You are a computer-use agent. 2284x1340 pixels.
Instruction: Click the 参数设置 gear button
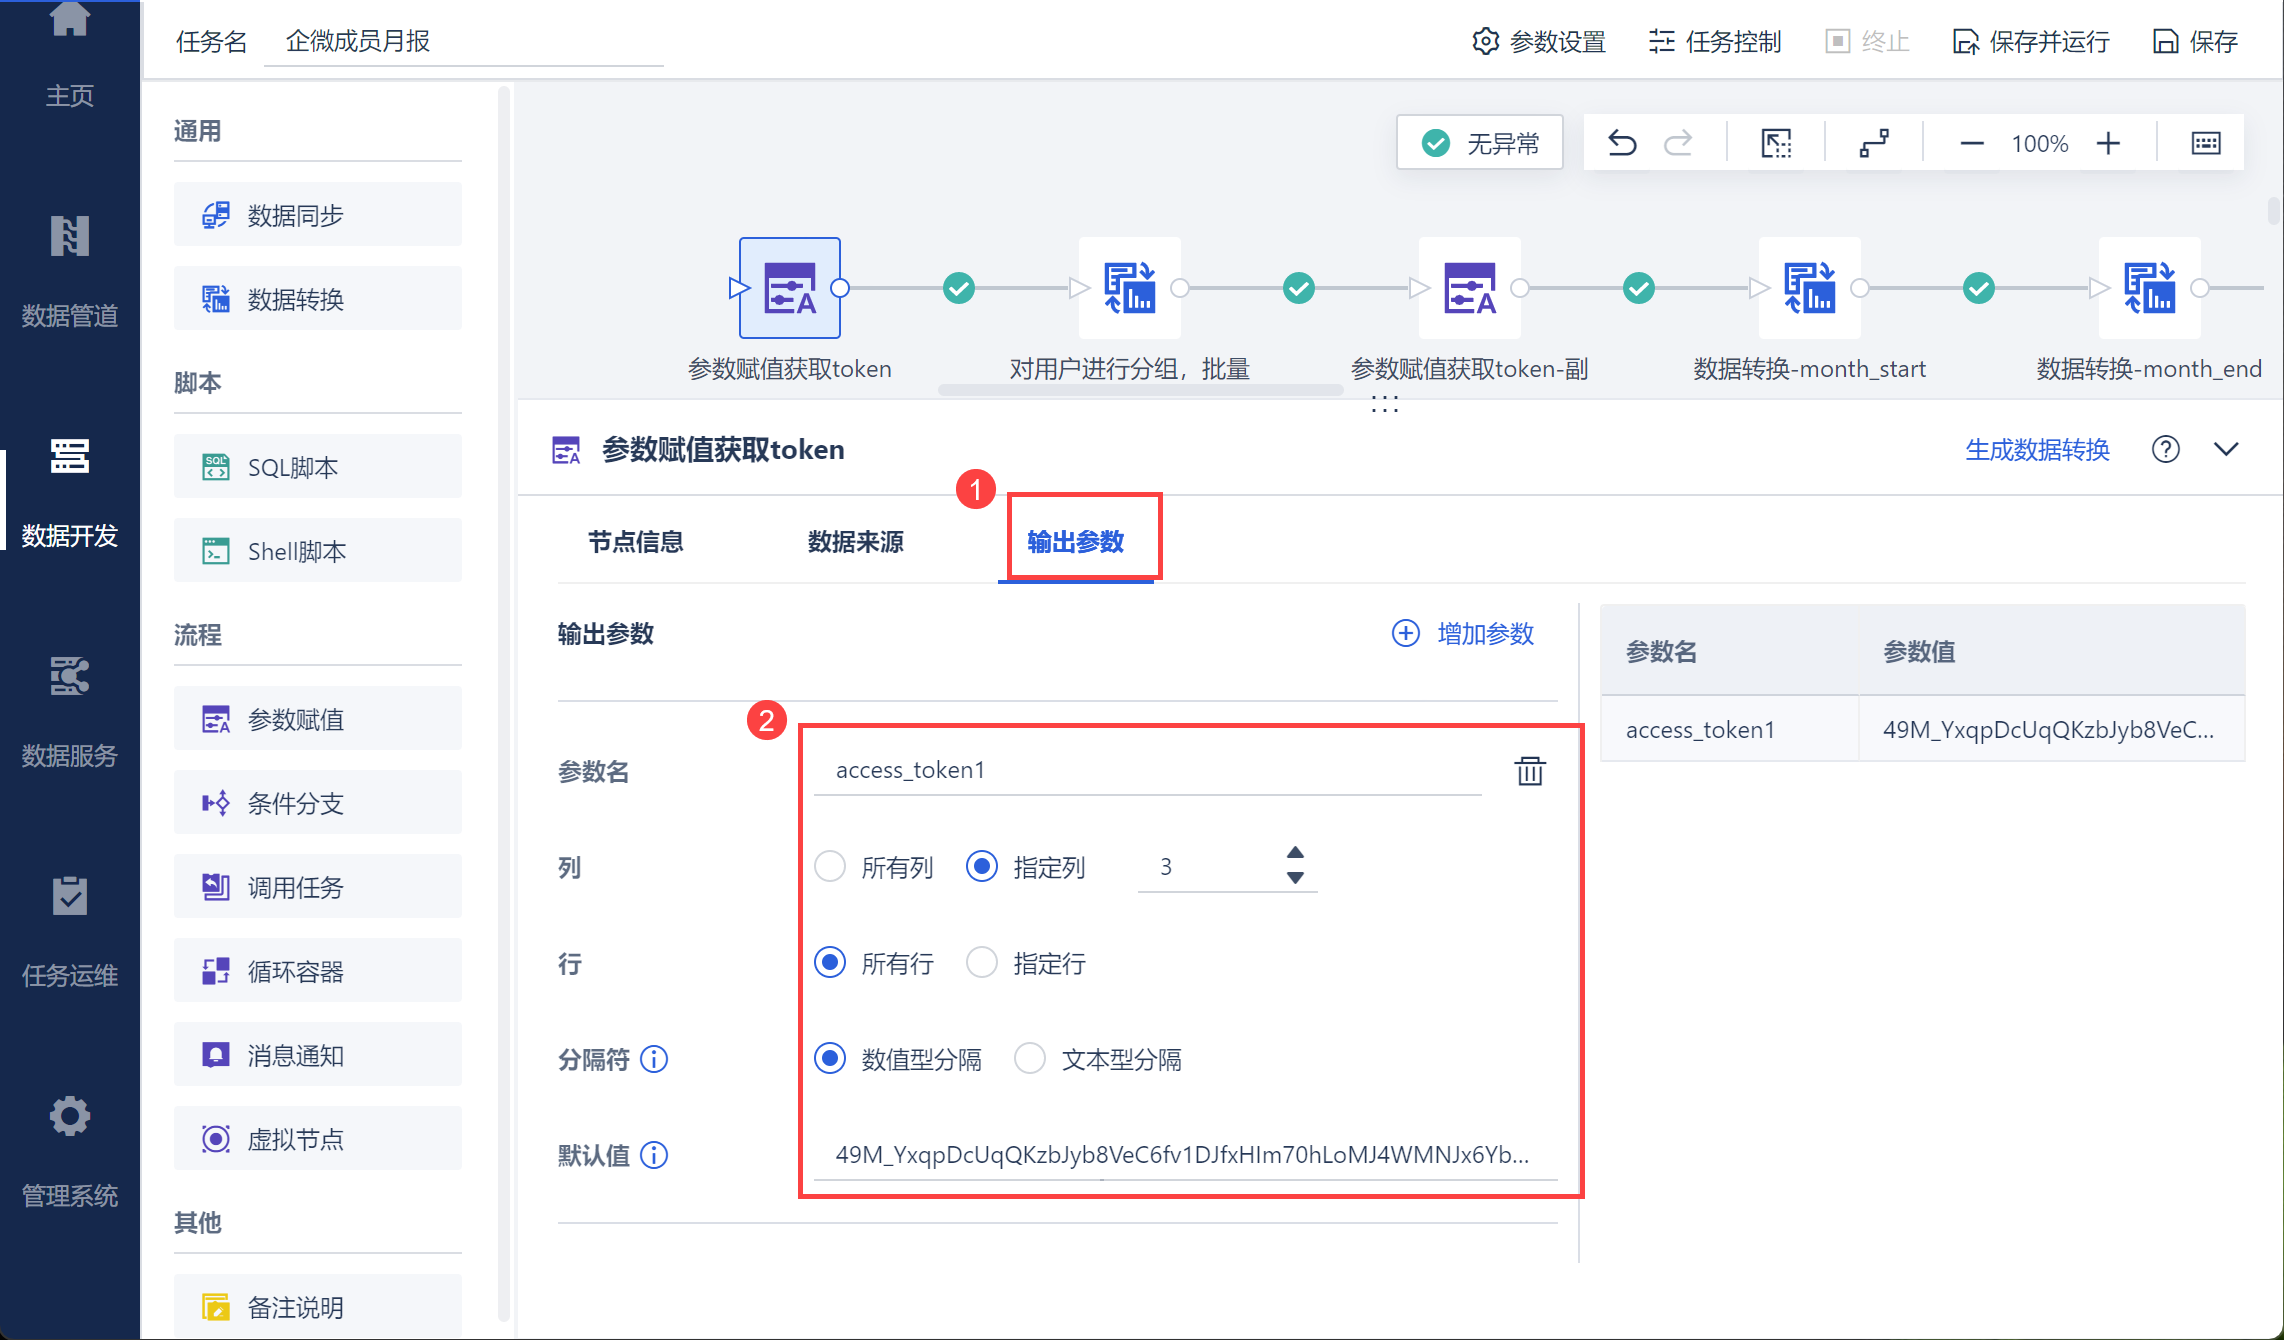(x=1539, y=41)
